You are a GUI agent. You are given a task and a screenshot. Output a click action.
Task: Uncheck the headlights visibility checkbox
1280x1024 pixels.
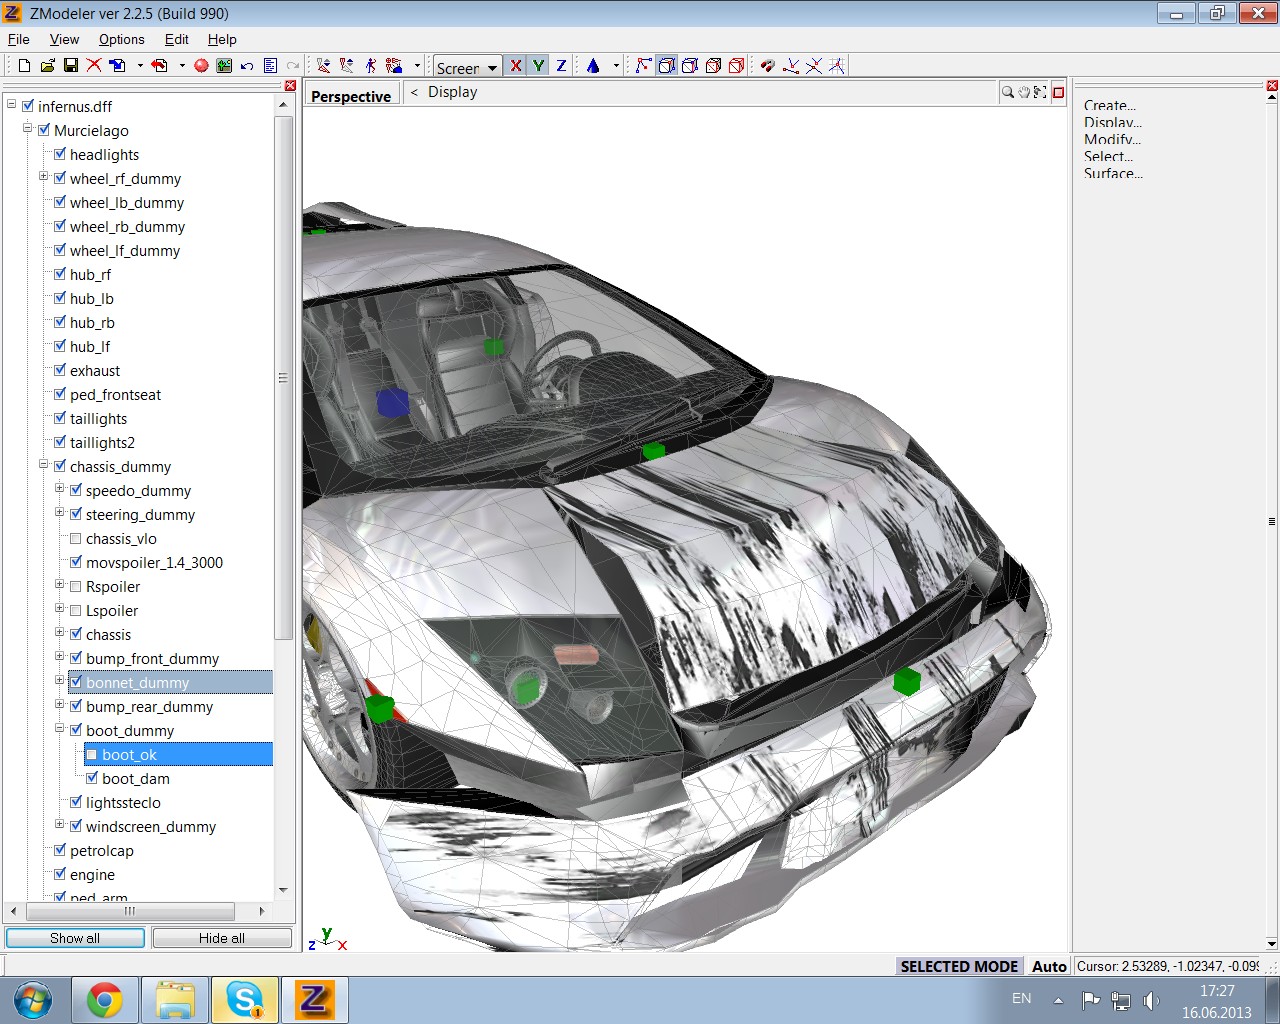coord(60,154)
